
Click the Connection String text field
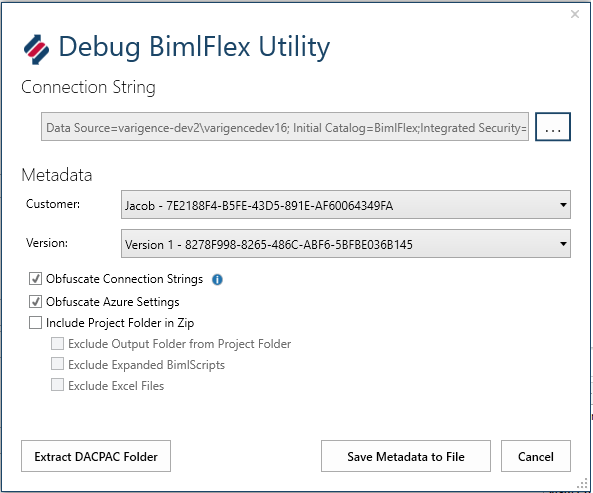pyautogui.click(x=285, y=127)
